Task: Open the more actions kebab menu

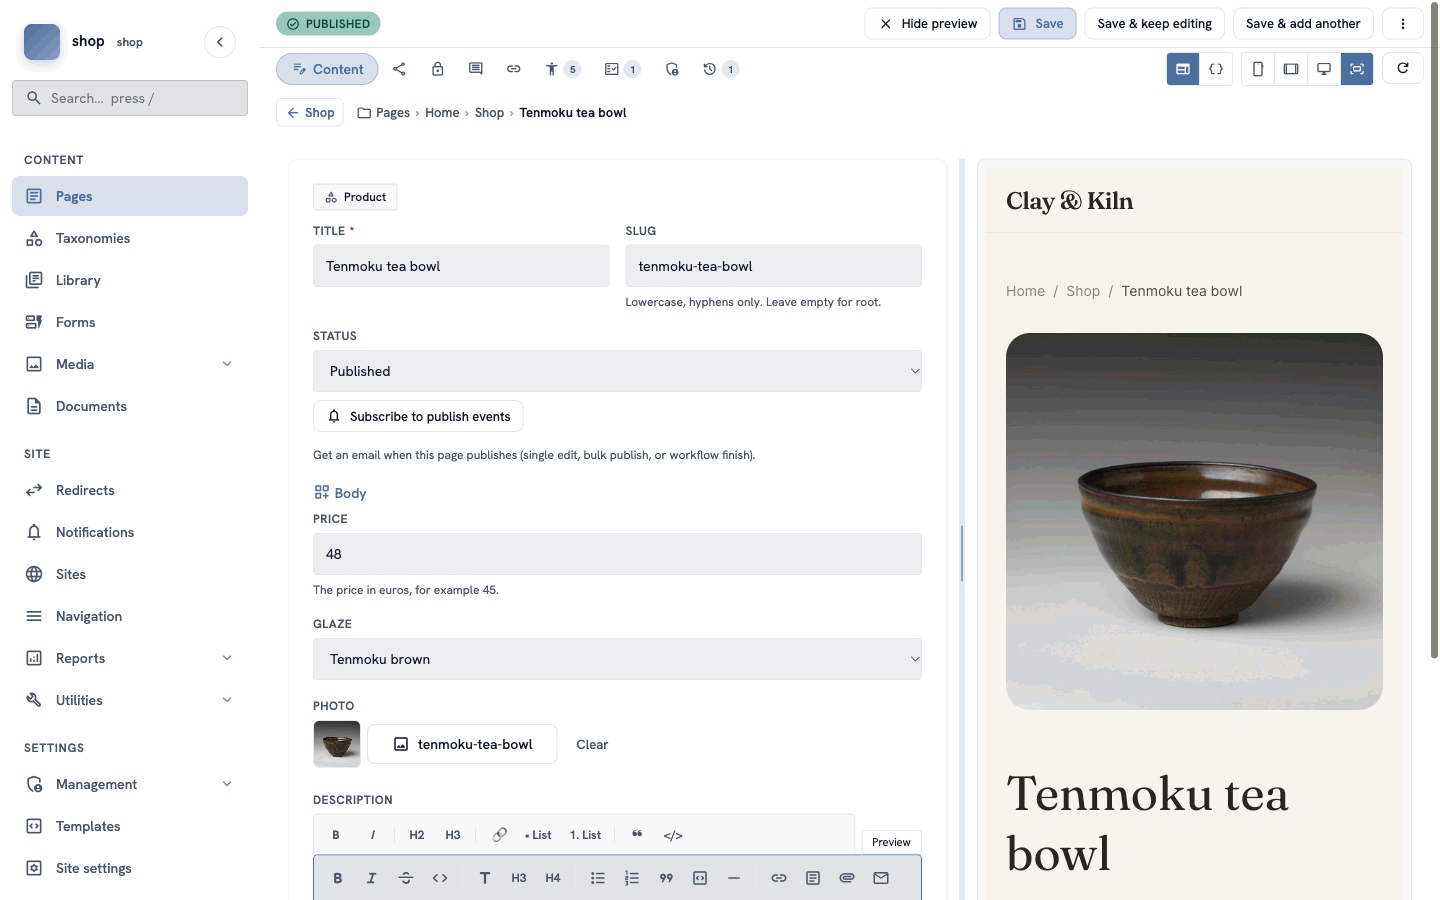Action: click(1403, 24)
